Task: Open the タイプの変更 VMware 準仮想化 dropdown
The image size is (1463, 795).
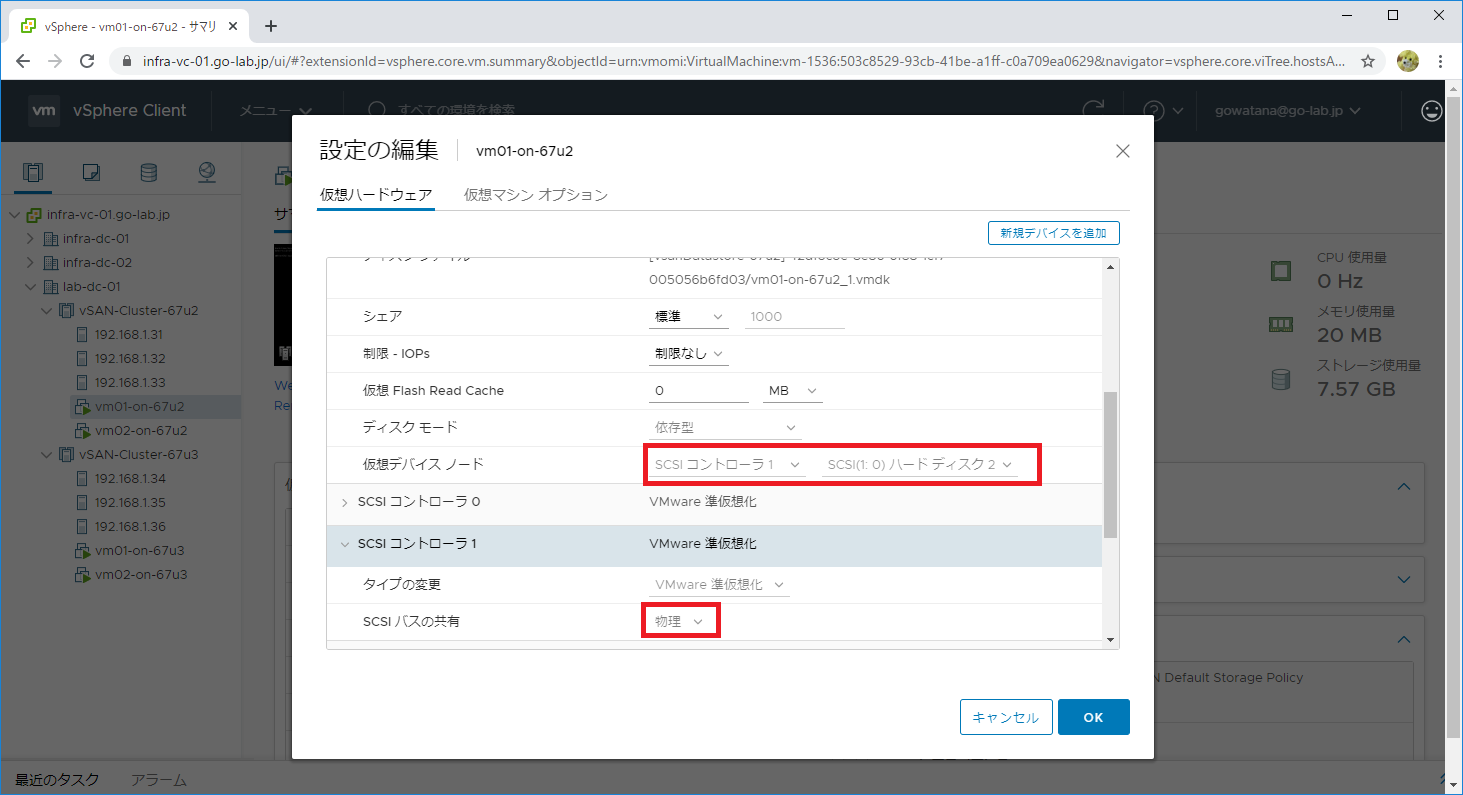Action: (x=719, y=584)
